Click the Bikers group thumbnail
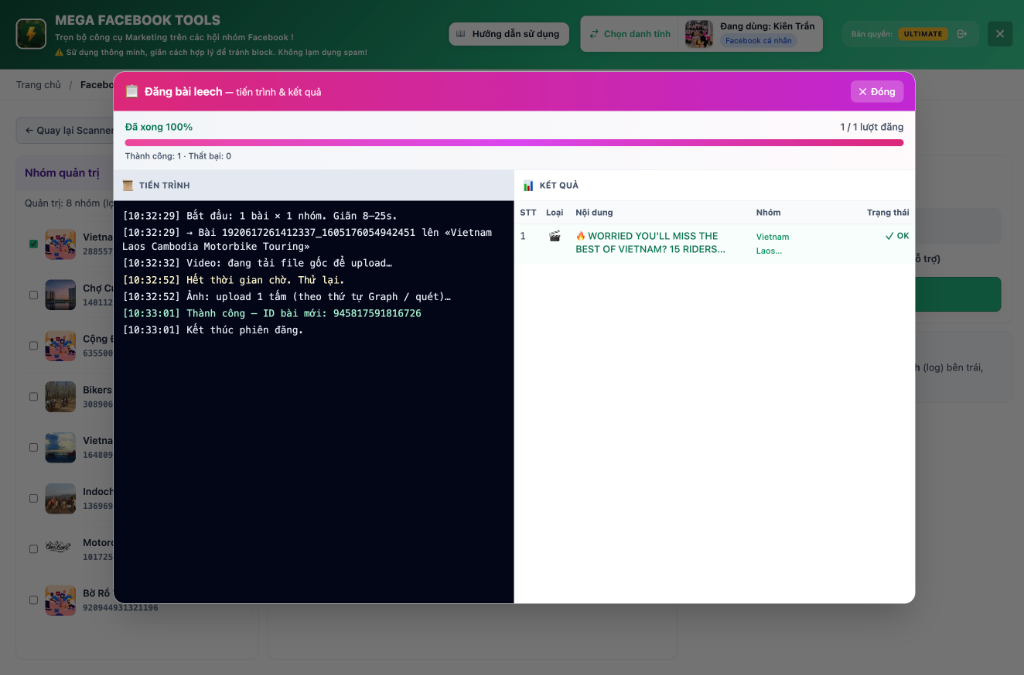The image size is (1024, 675). [61, 397]
